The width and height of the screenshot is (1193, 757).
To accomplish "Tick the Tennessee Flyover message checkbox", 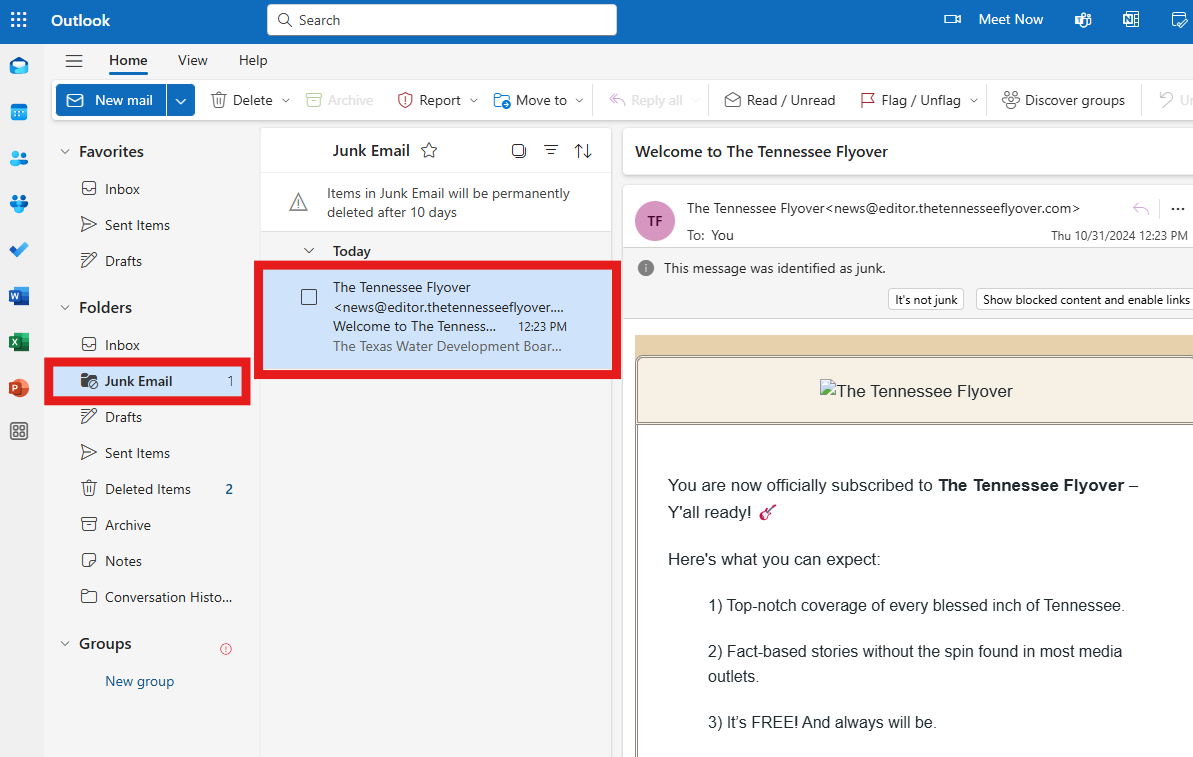I will coord(309,297).
